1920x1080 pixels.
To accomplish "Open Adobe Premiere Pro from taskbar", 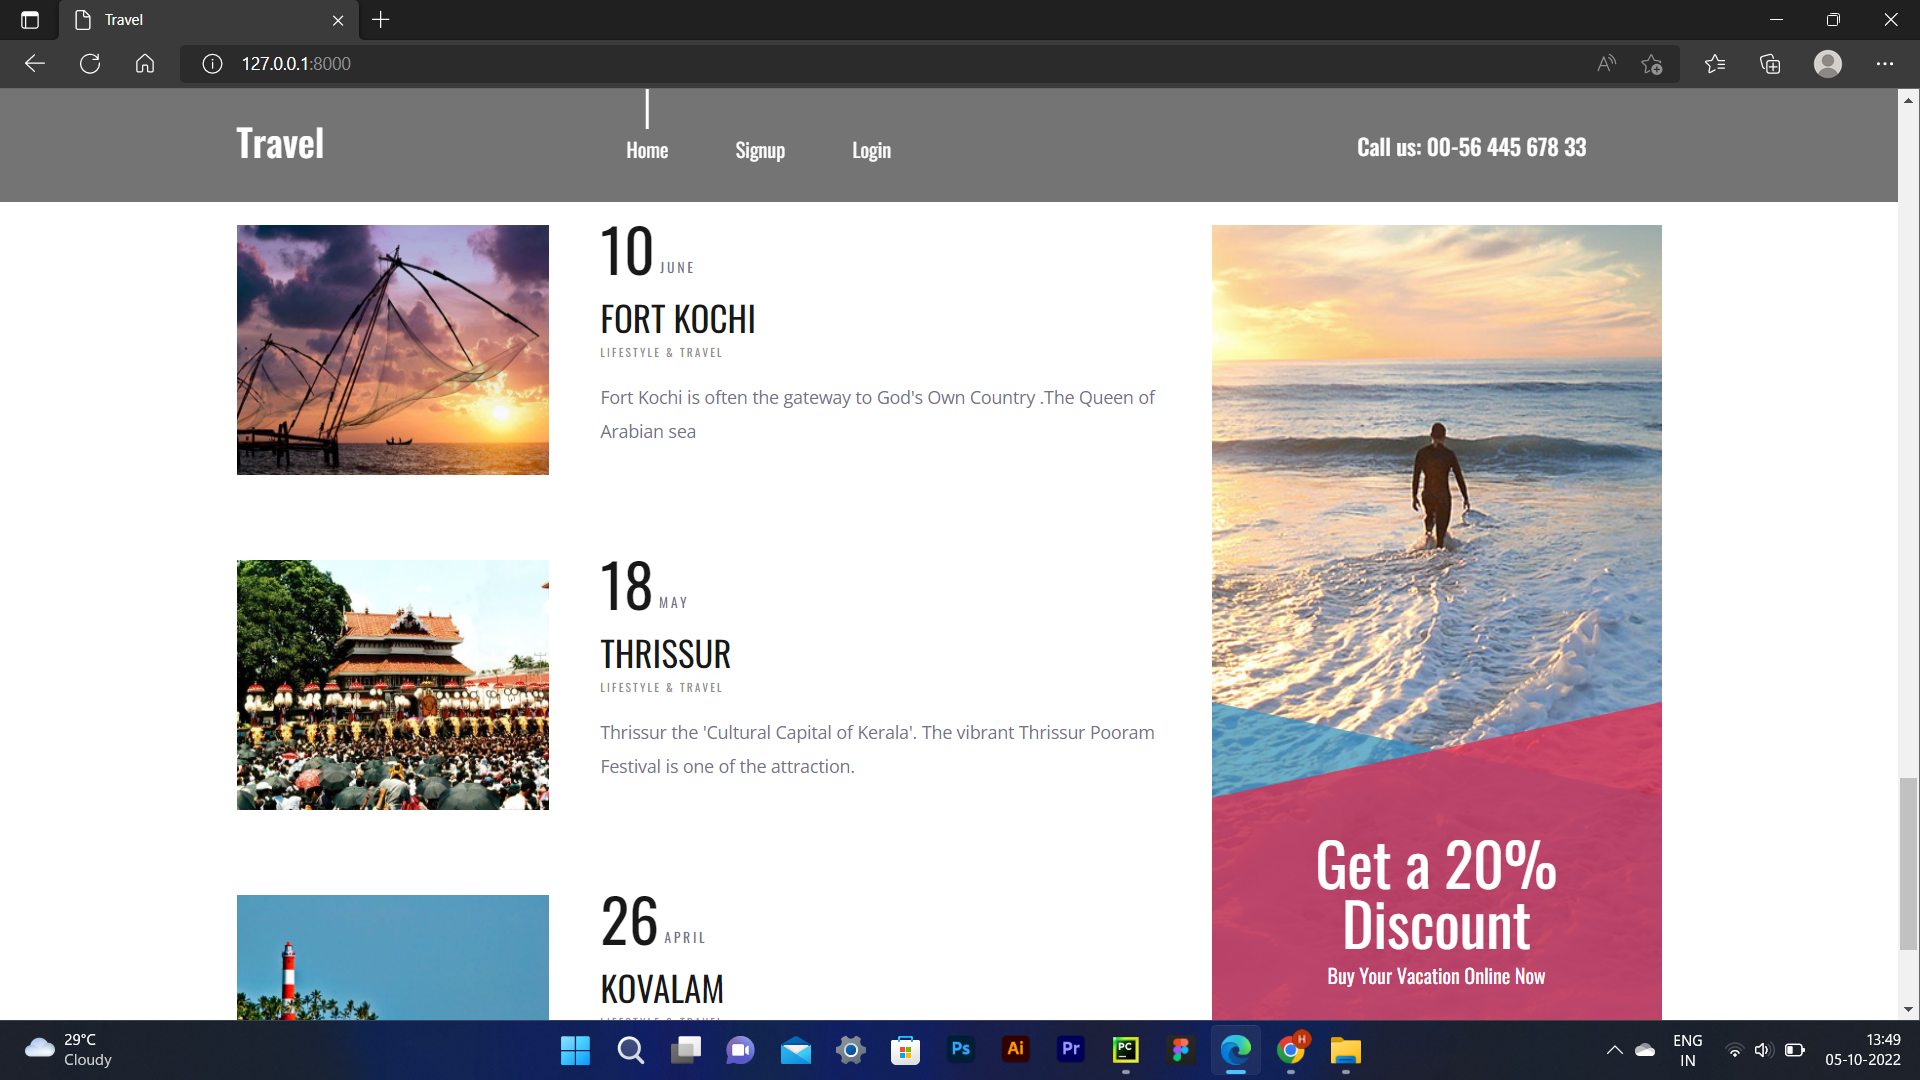I will tap(1070, 1050).
